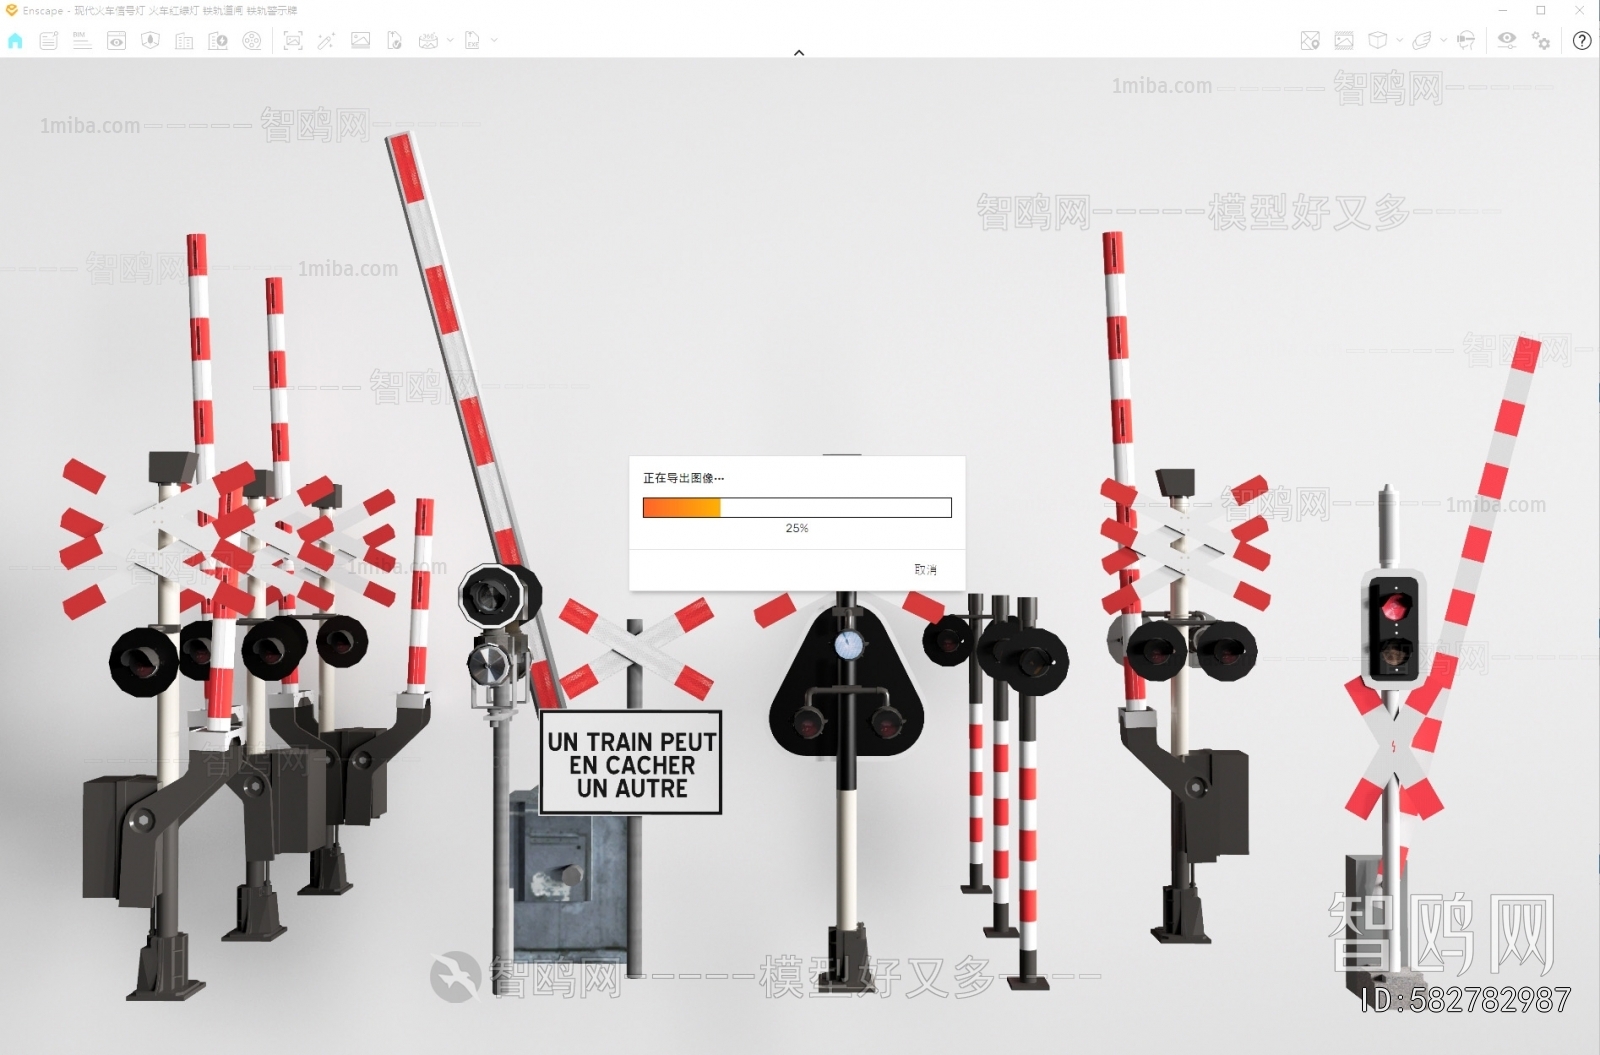Toggle VR headset mode
Viewport: 1600px width, 1055px height.
point(1465,41)
